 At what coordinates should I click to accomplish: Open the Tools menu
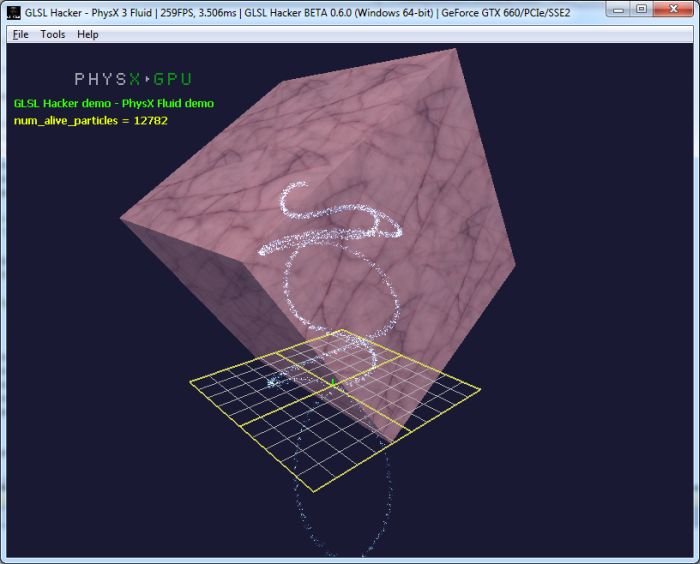click(x=53, y=34)
